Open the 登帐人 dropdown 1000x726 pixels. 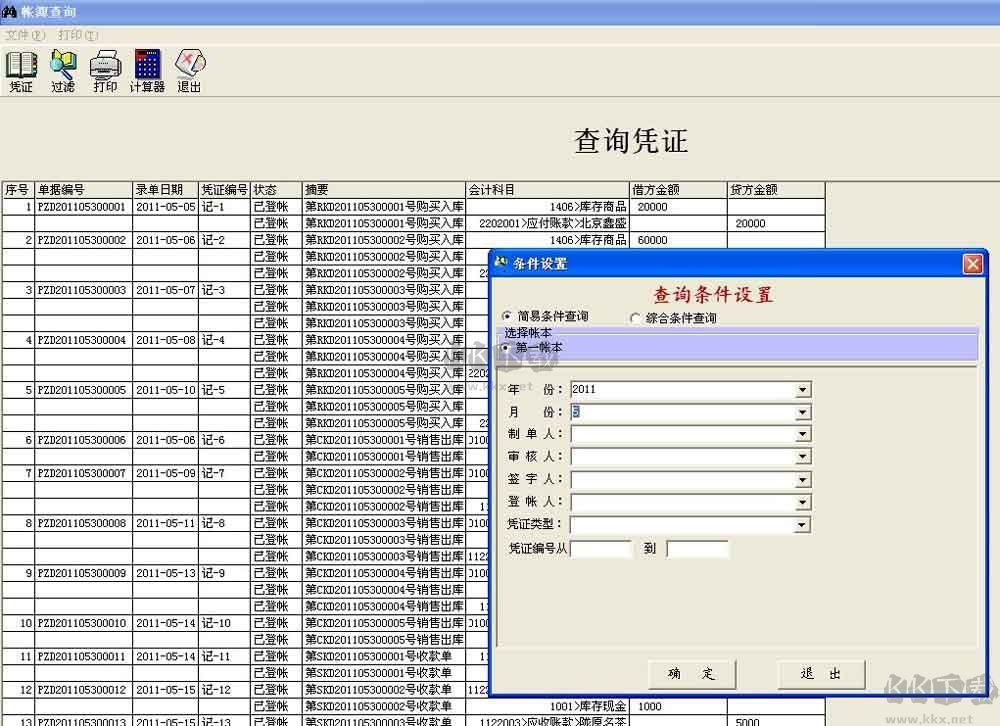click(805, 501)
